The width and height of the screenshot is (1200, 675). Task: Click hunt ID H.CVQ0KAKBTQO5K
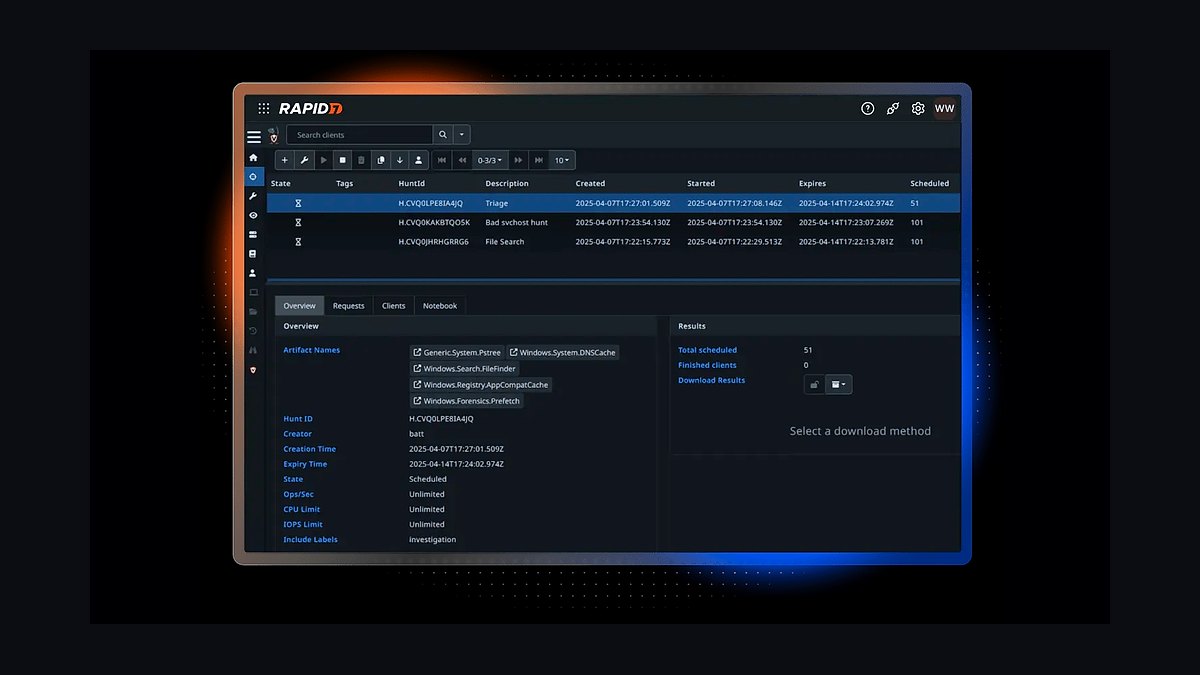[x=434, y=222]
